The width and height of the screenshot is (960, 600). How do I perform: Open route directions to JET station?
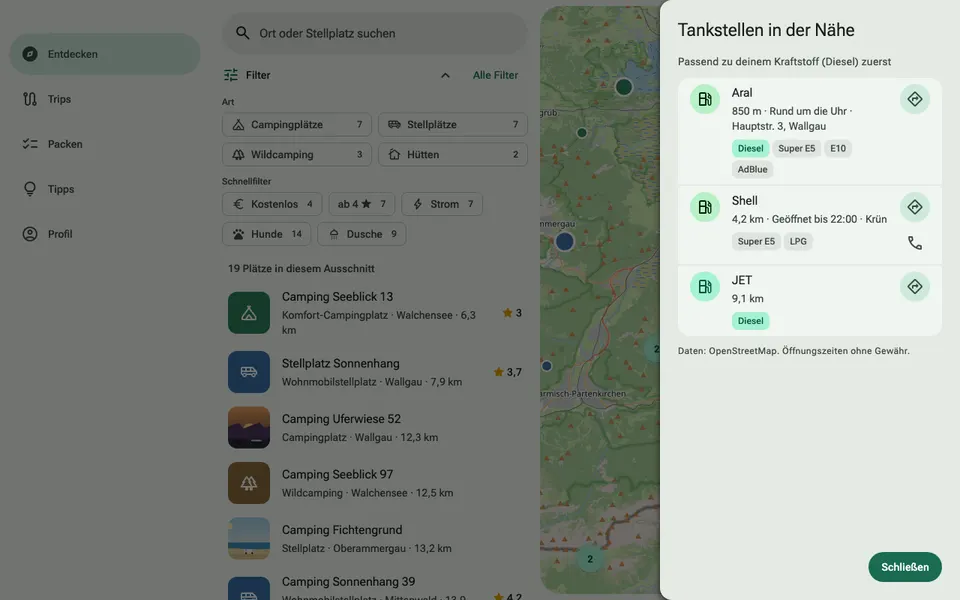[914, 287]
